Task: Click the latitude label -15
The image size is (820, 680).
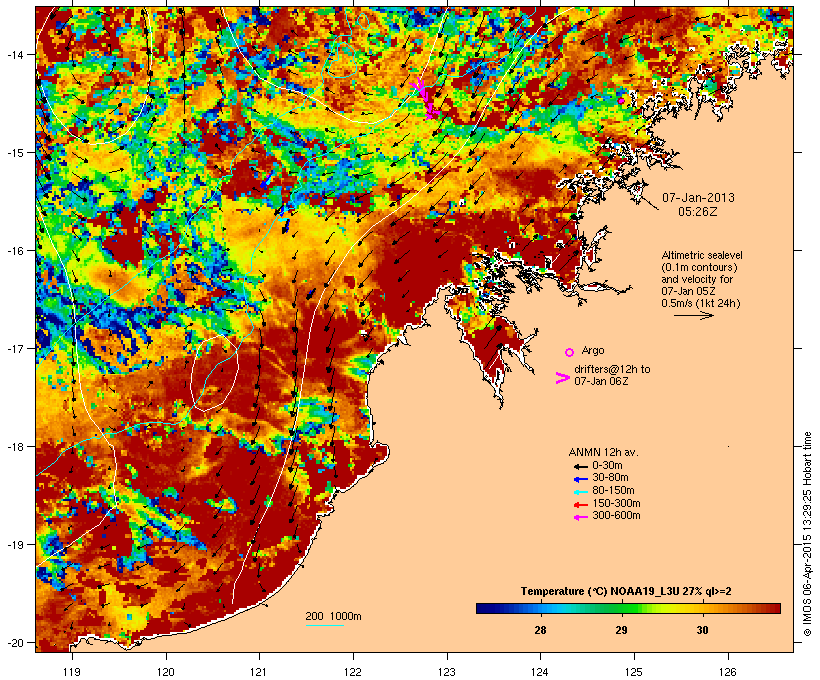Action: click(x=14, y=153)
